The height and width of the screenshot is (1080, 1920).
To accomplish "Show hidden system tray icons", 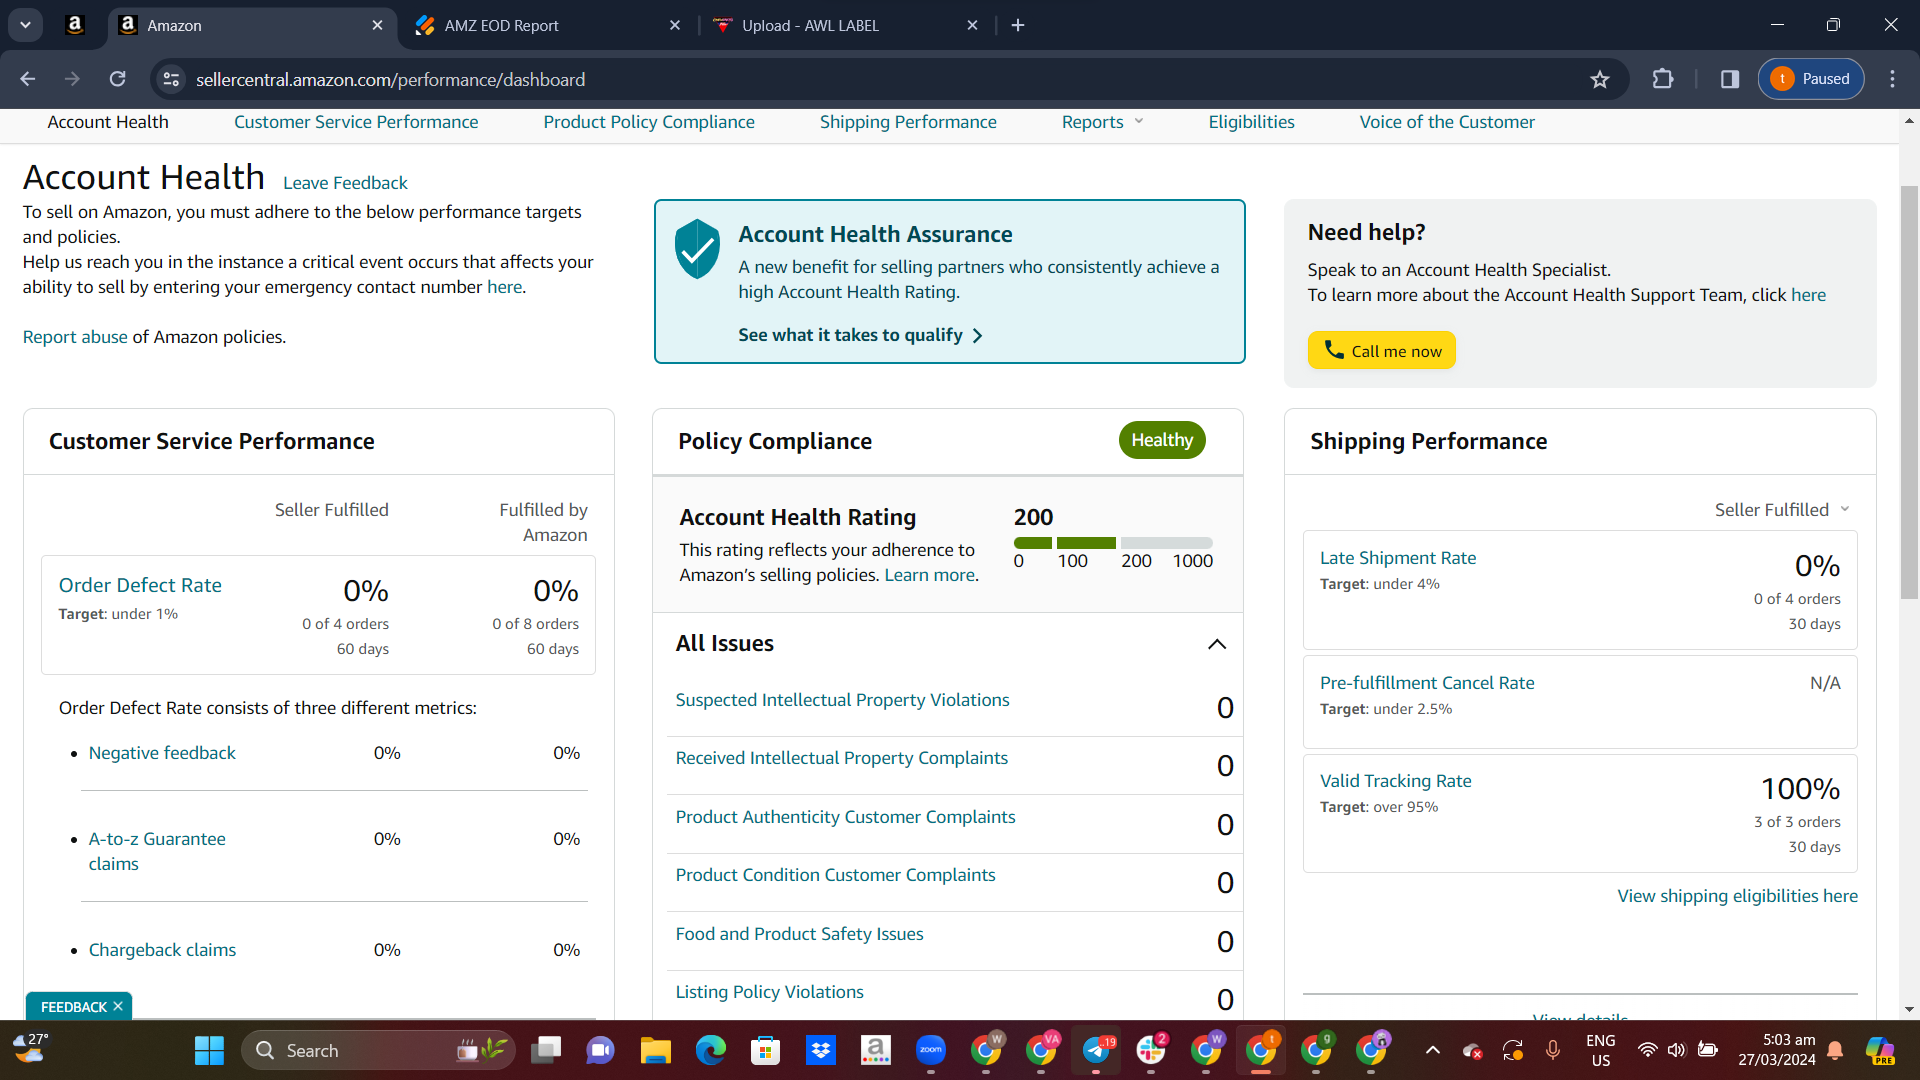I will pyautogui.click(x=1432, y=1050).
